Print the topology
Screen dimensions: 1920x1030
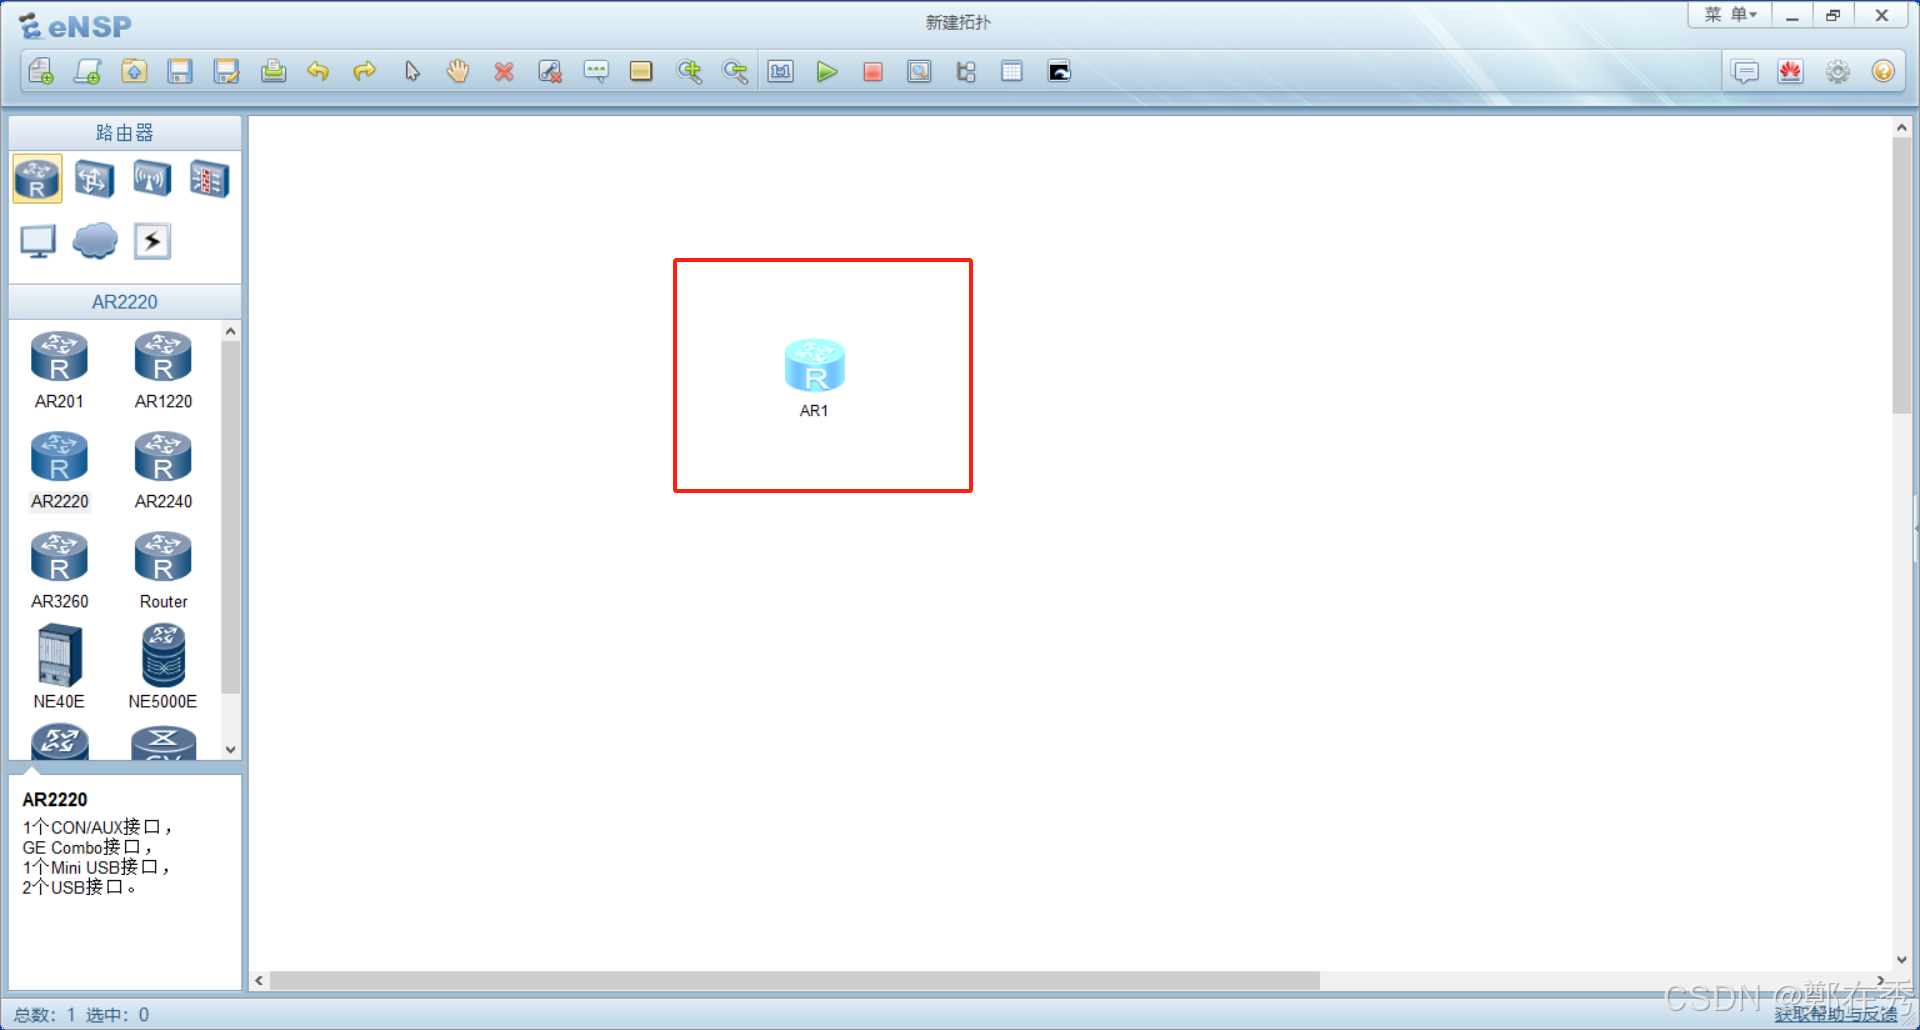(273, 71)
